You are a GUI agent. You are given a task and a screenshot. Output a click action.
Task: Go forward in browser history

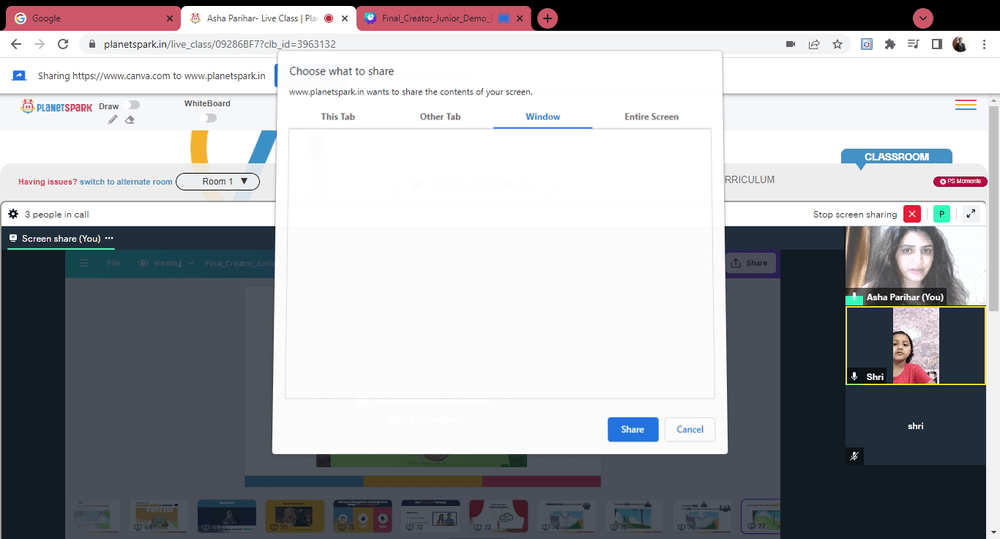40,44
